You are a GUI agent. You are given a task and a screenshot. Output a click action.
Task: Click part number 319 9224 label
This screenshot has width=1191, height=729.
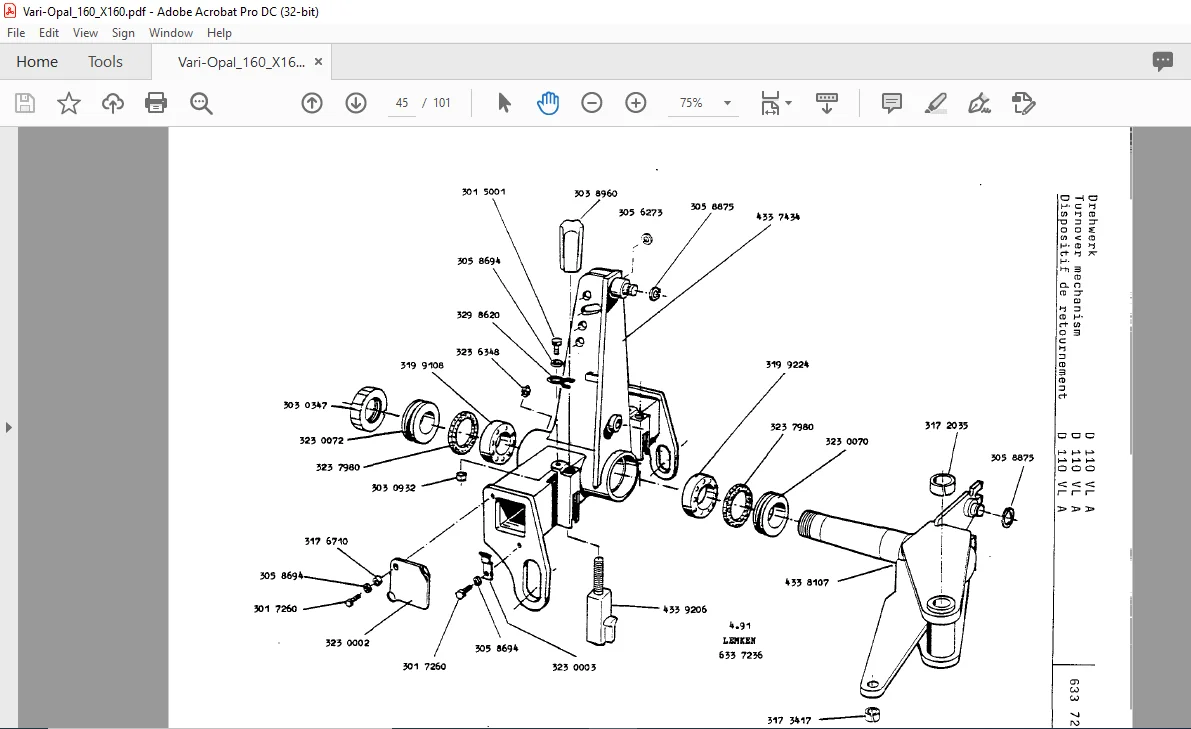pos(788,364)
